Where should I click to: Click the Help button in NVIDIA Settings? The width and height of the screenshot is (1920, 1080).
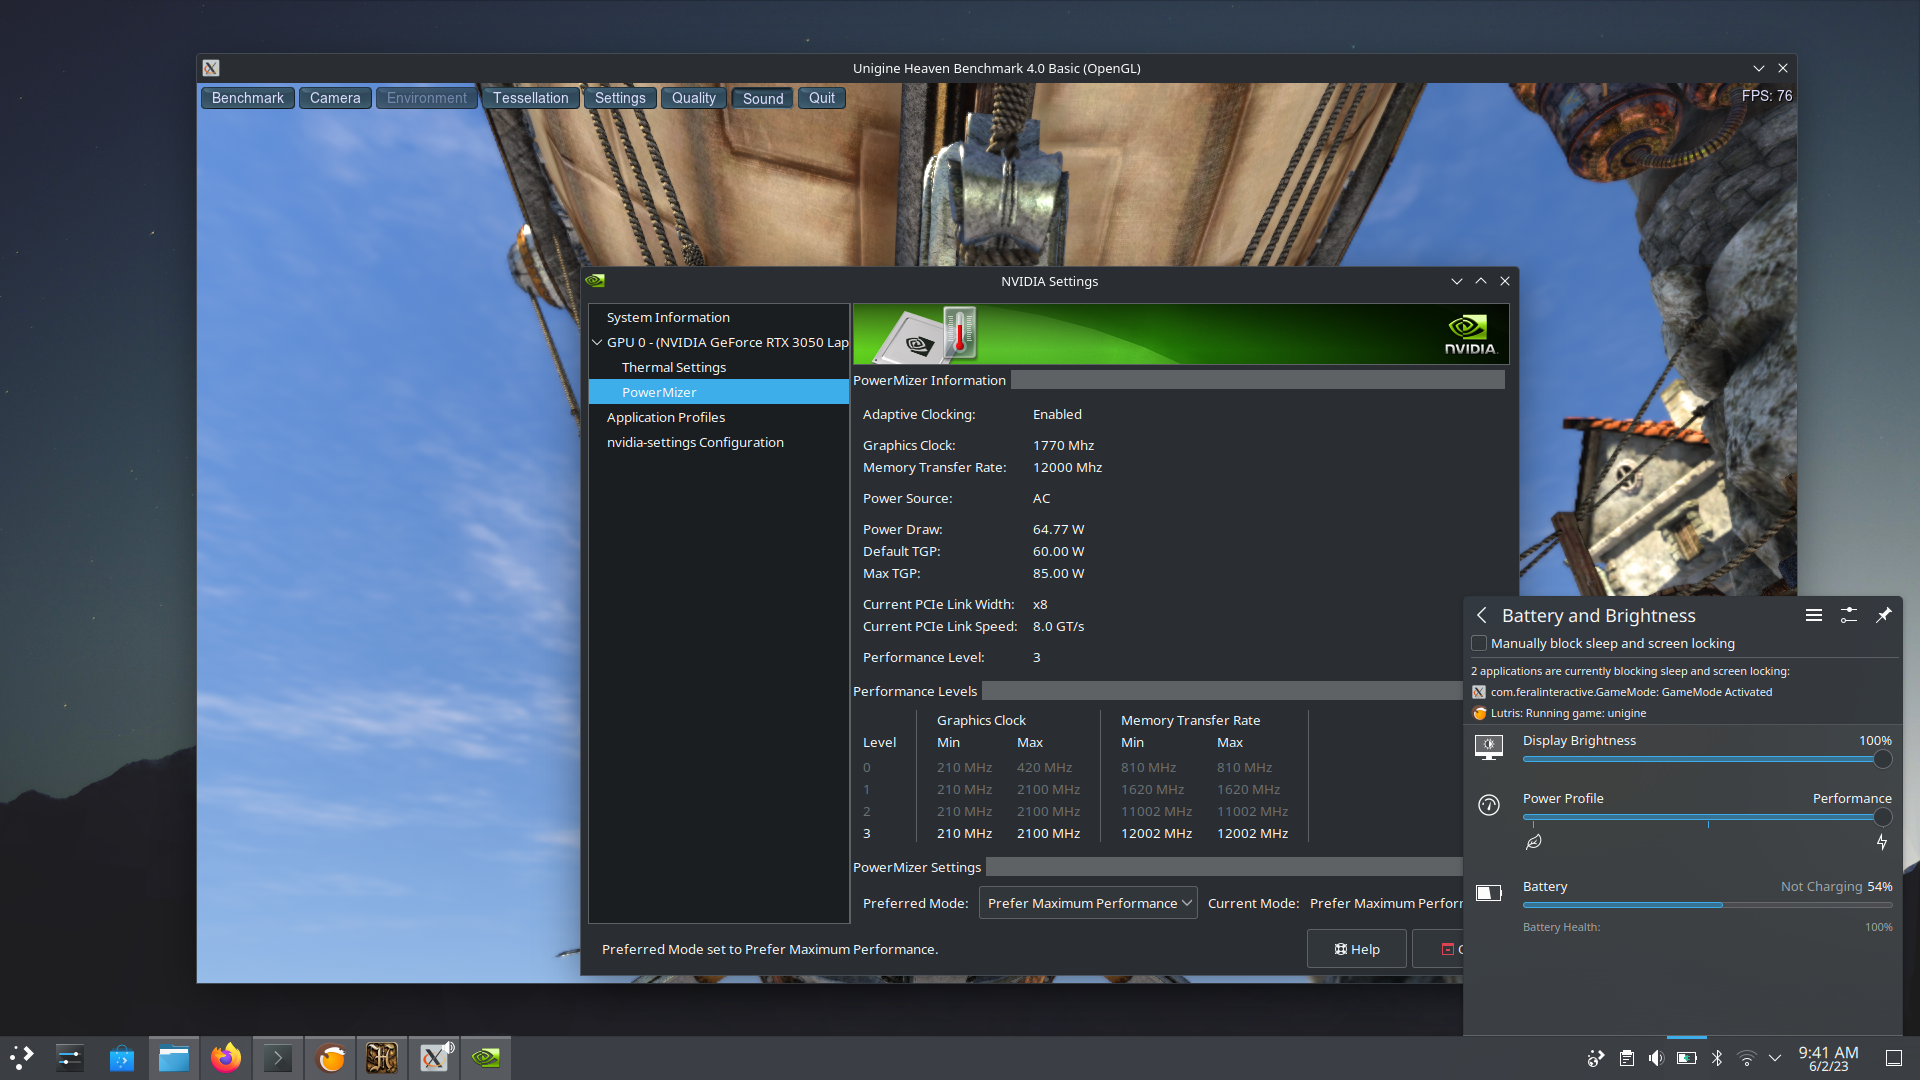click(1356, 948)
